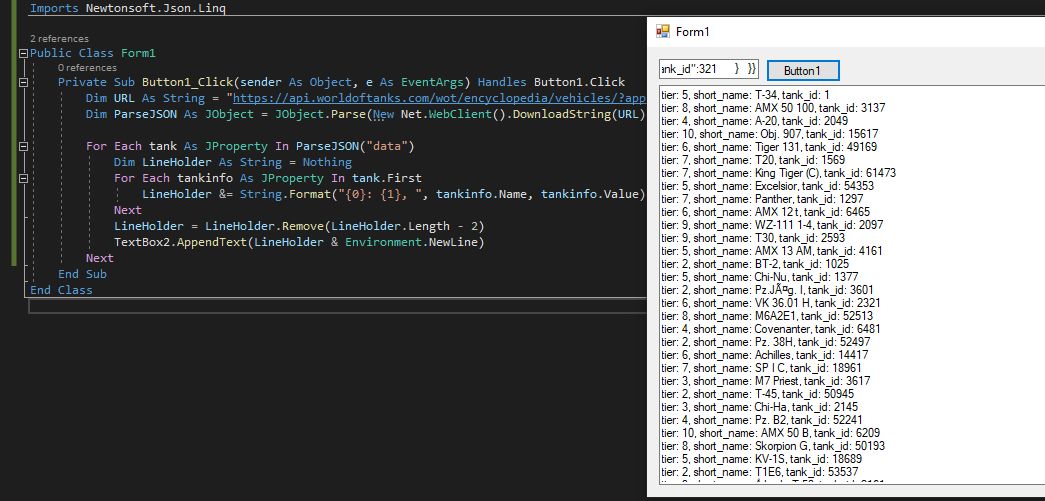
Task: Select the 'KV-1S' output line
Action: tap(762, 459)
